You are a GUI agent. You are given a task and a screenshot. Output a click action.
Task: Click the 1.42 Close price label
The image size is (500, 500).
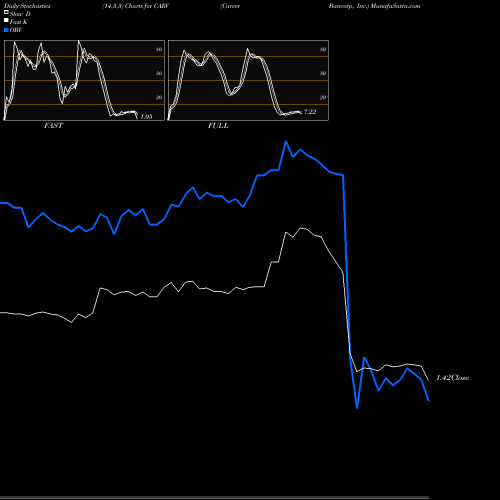pos(452,378)
